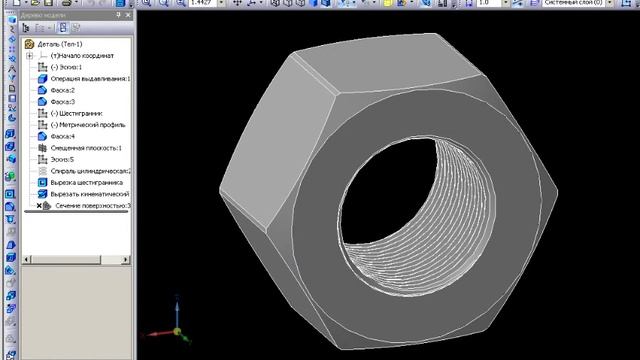This screenshot has height=360, width=640.
Task: Click the crescent-shaped icon in side toolbar
Action: (x=11, y=118)
